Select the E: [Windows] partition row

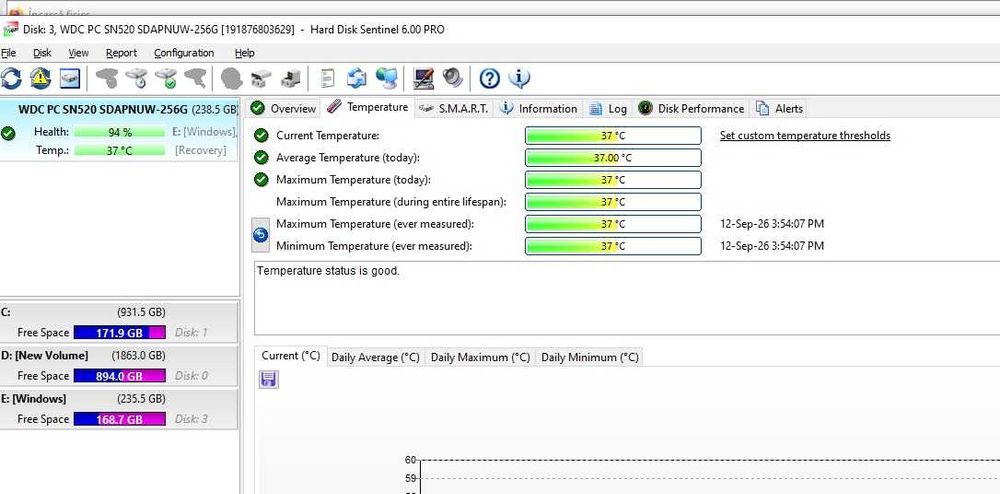(119, 409)
